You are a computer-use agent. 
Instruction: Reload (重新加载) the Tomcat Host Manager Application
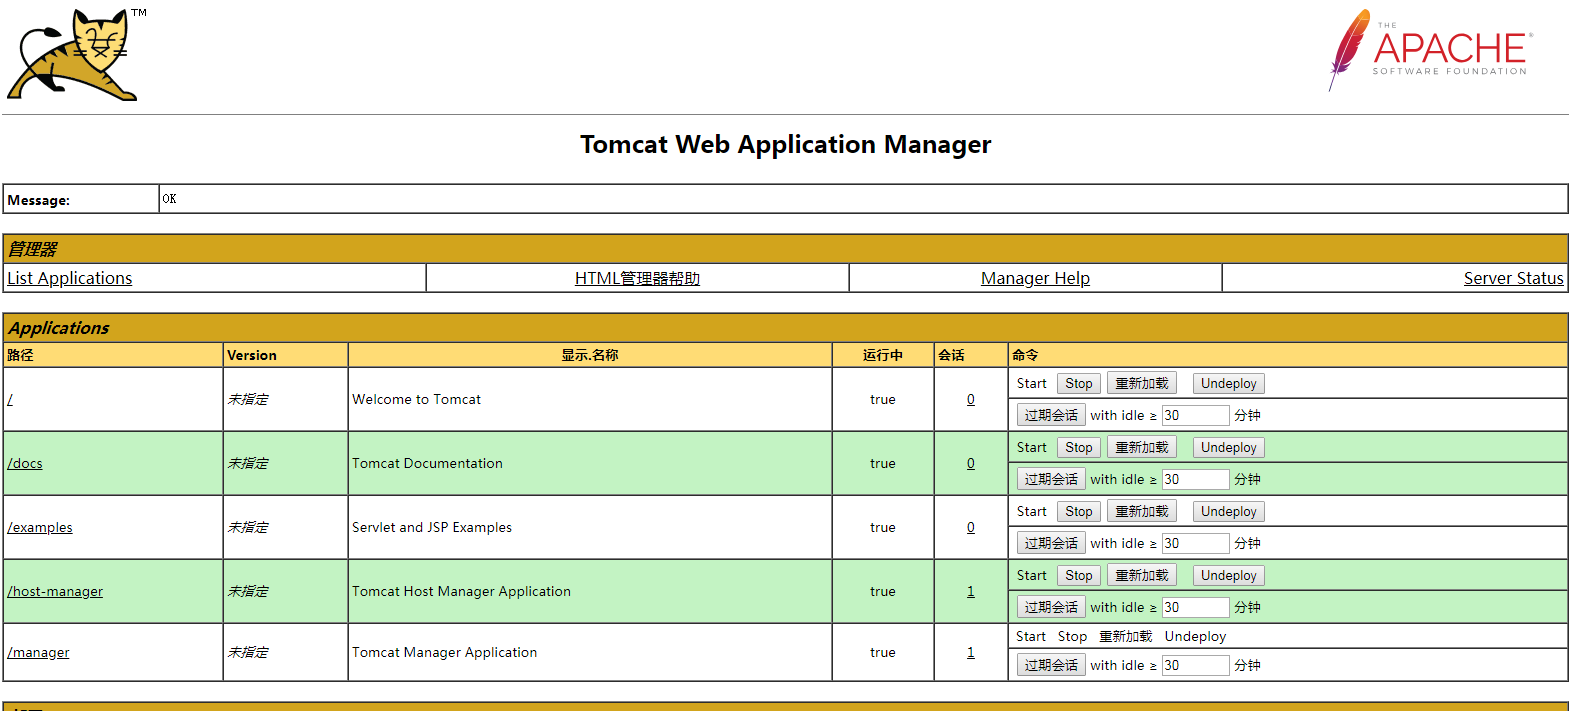[x=1142, y=575]
